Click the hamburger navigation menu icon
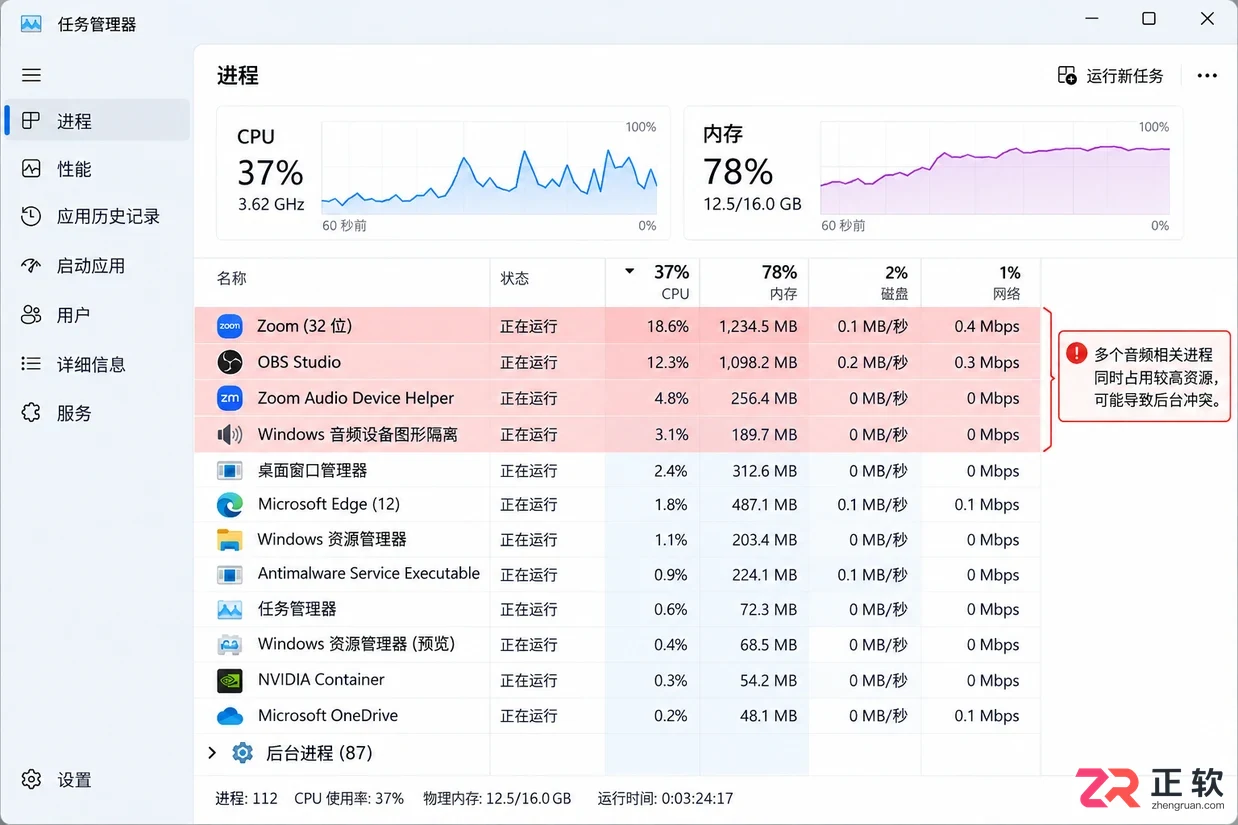 (31, 75)
